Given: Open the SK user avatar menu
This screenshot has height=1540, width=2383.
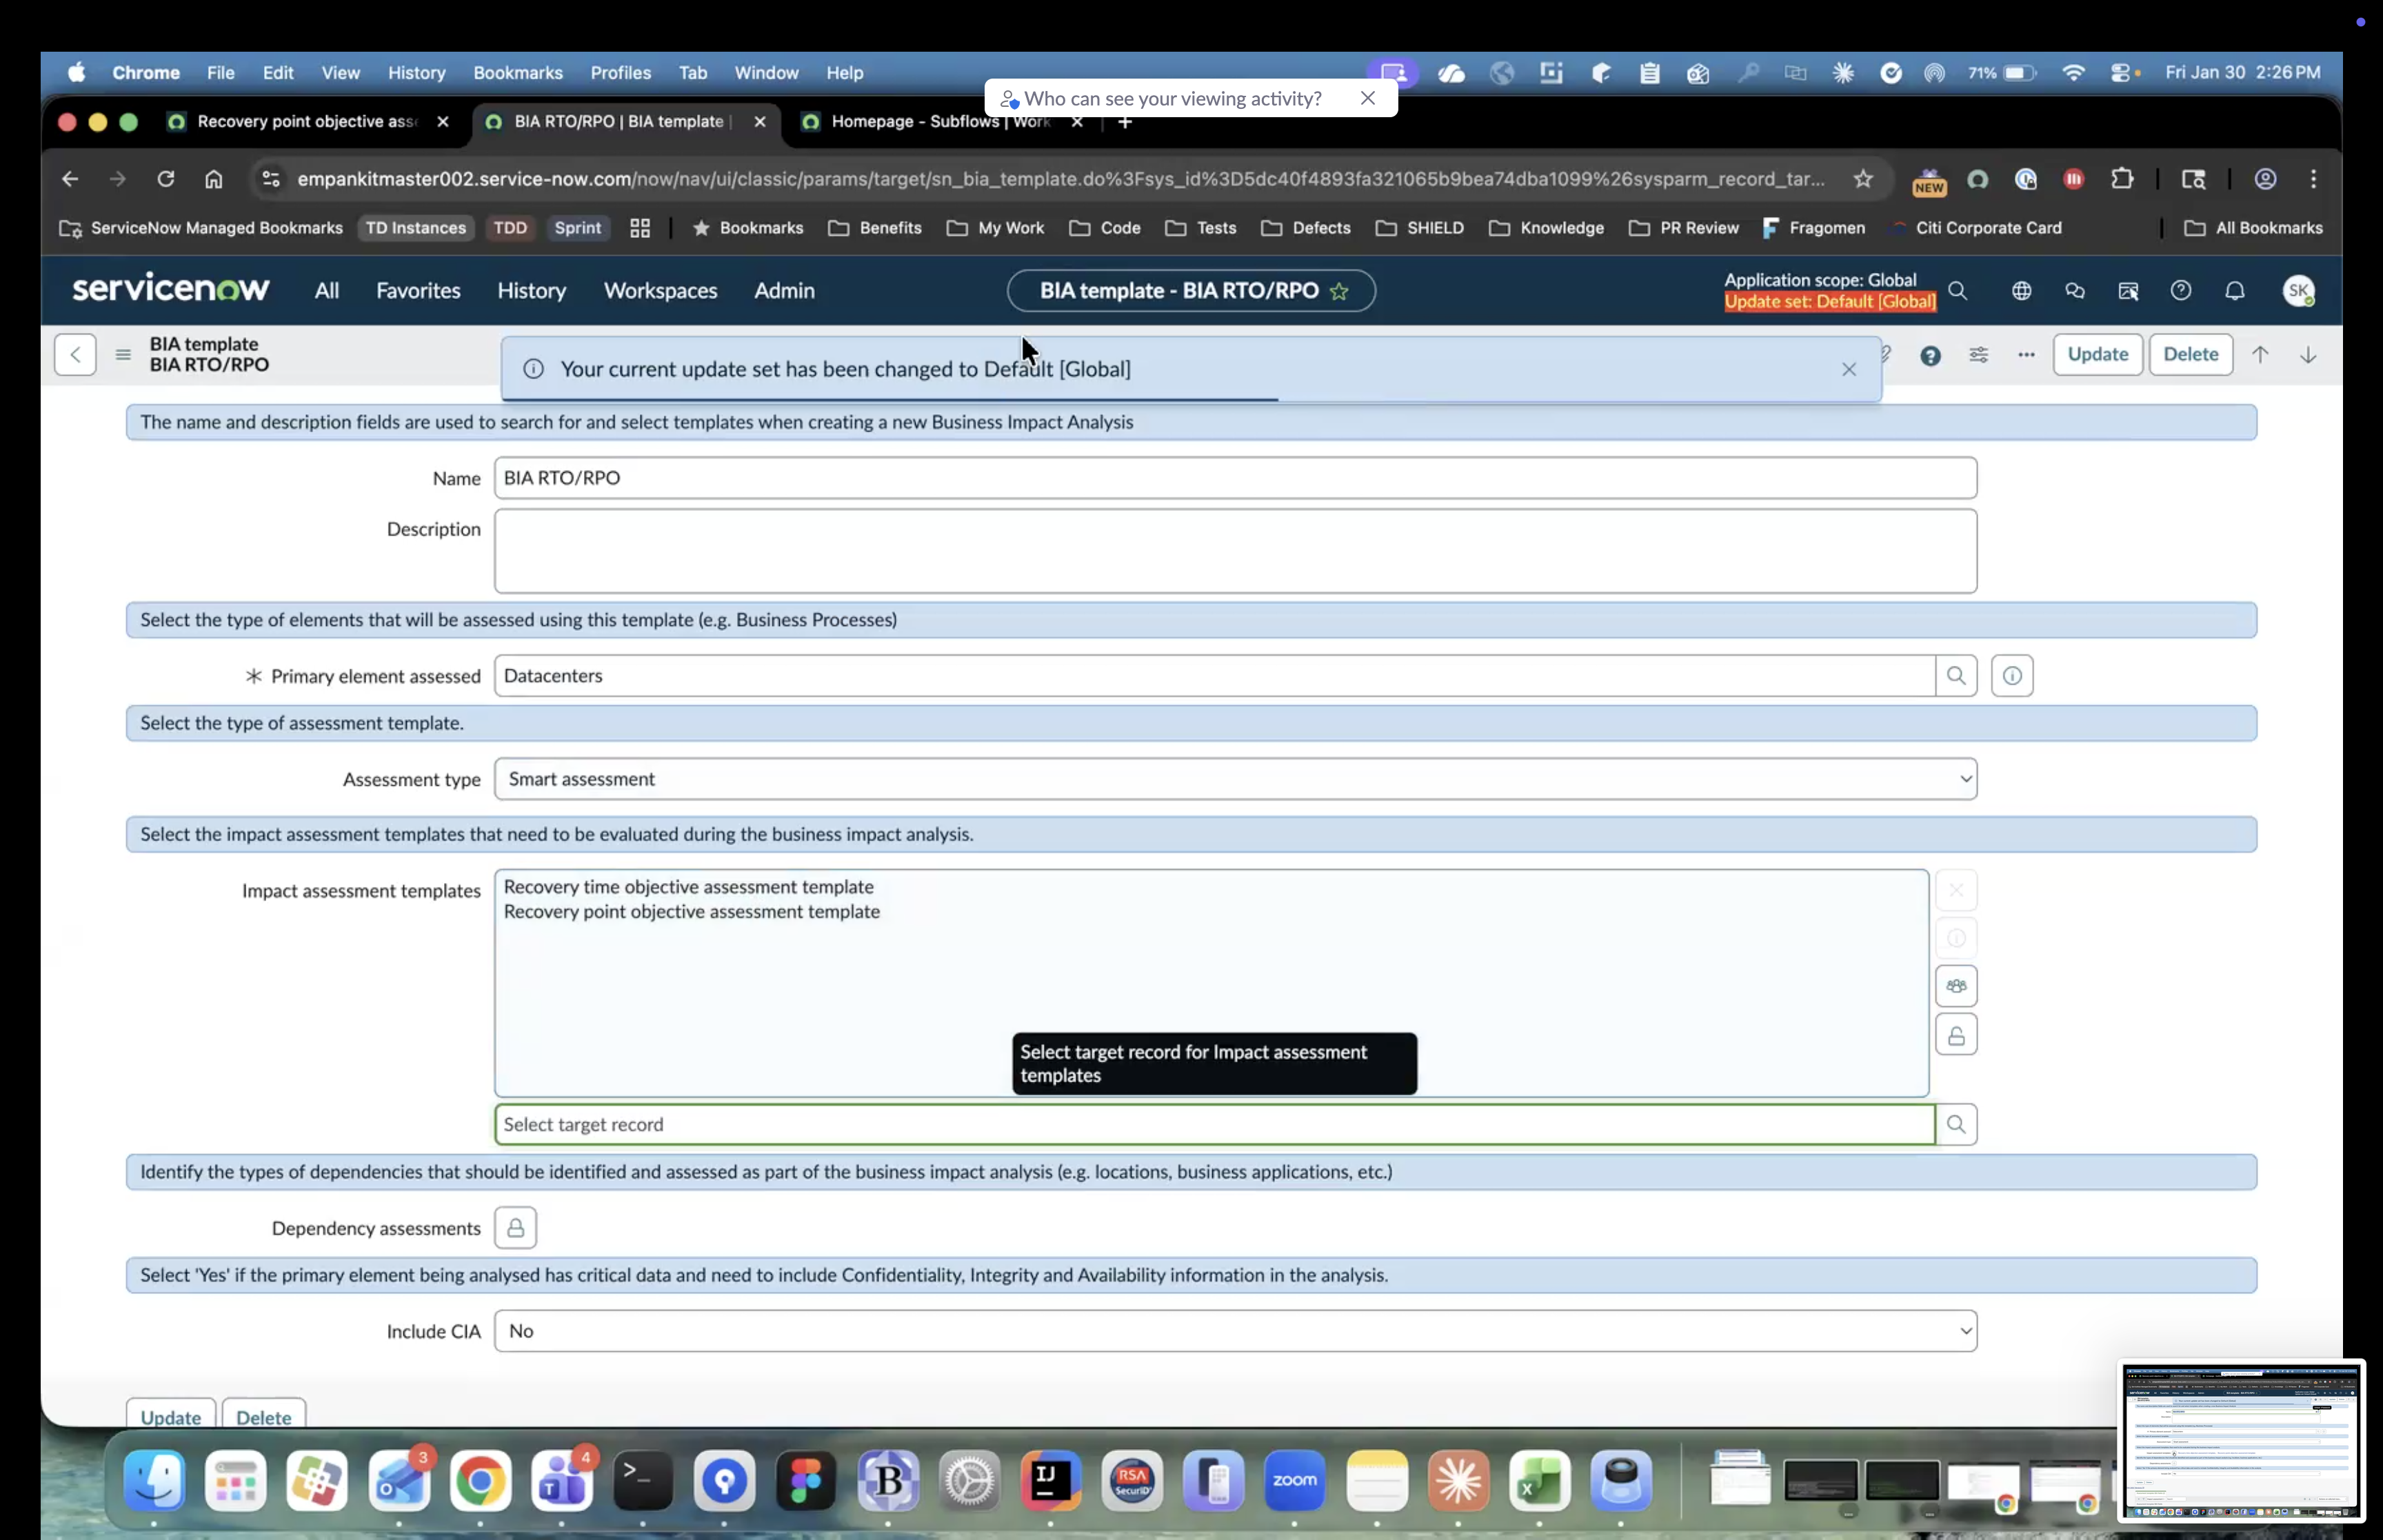Looking at the screenshot, I should (x=2299, y=291).
